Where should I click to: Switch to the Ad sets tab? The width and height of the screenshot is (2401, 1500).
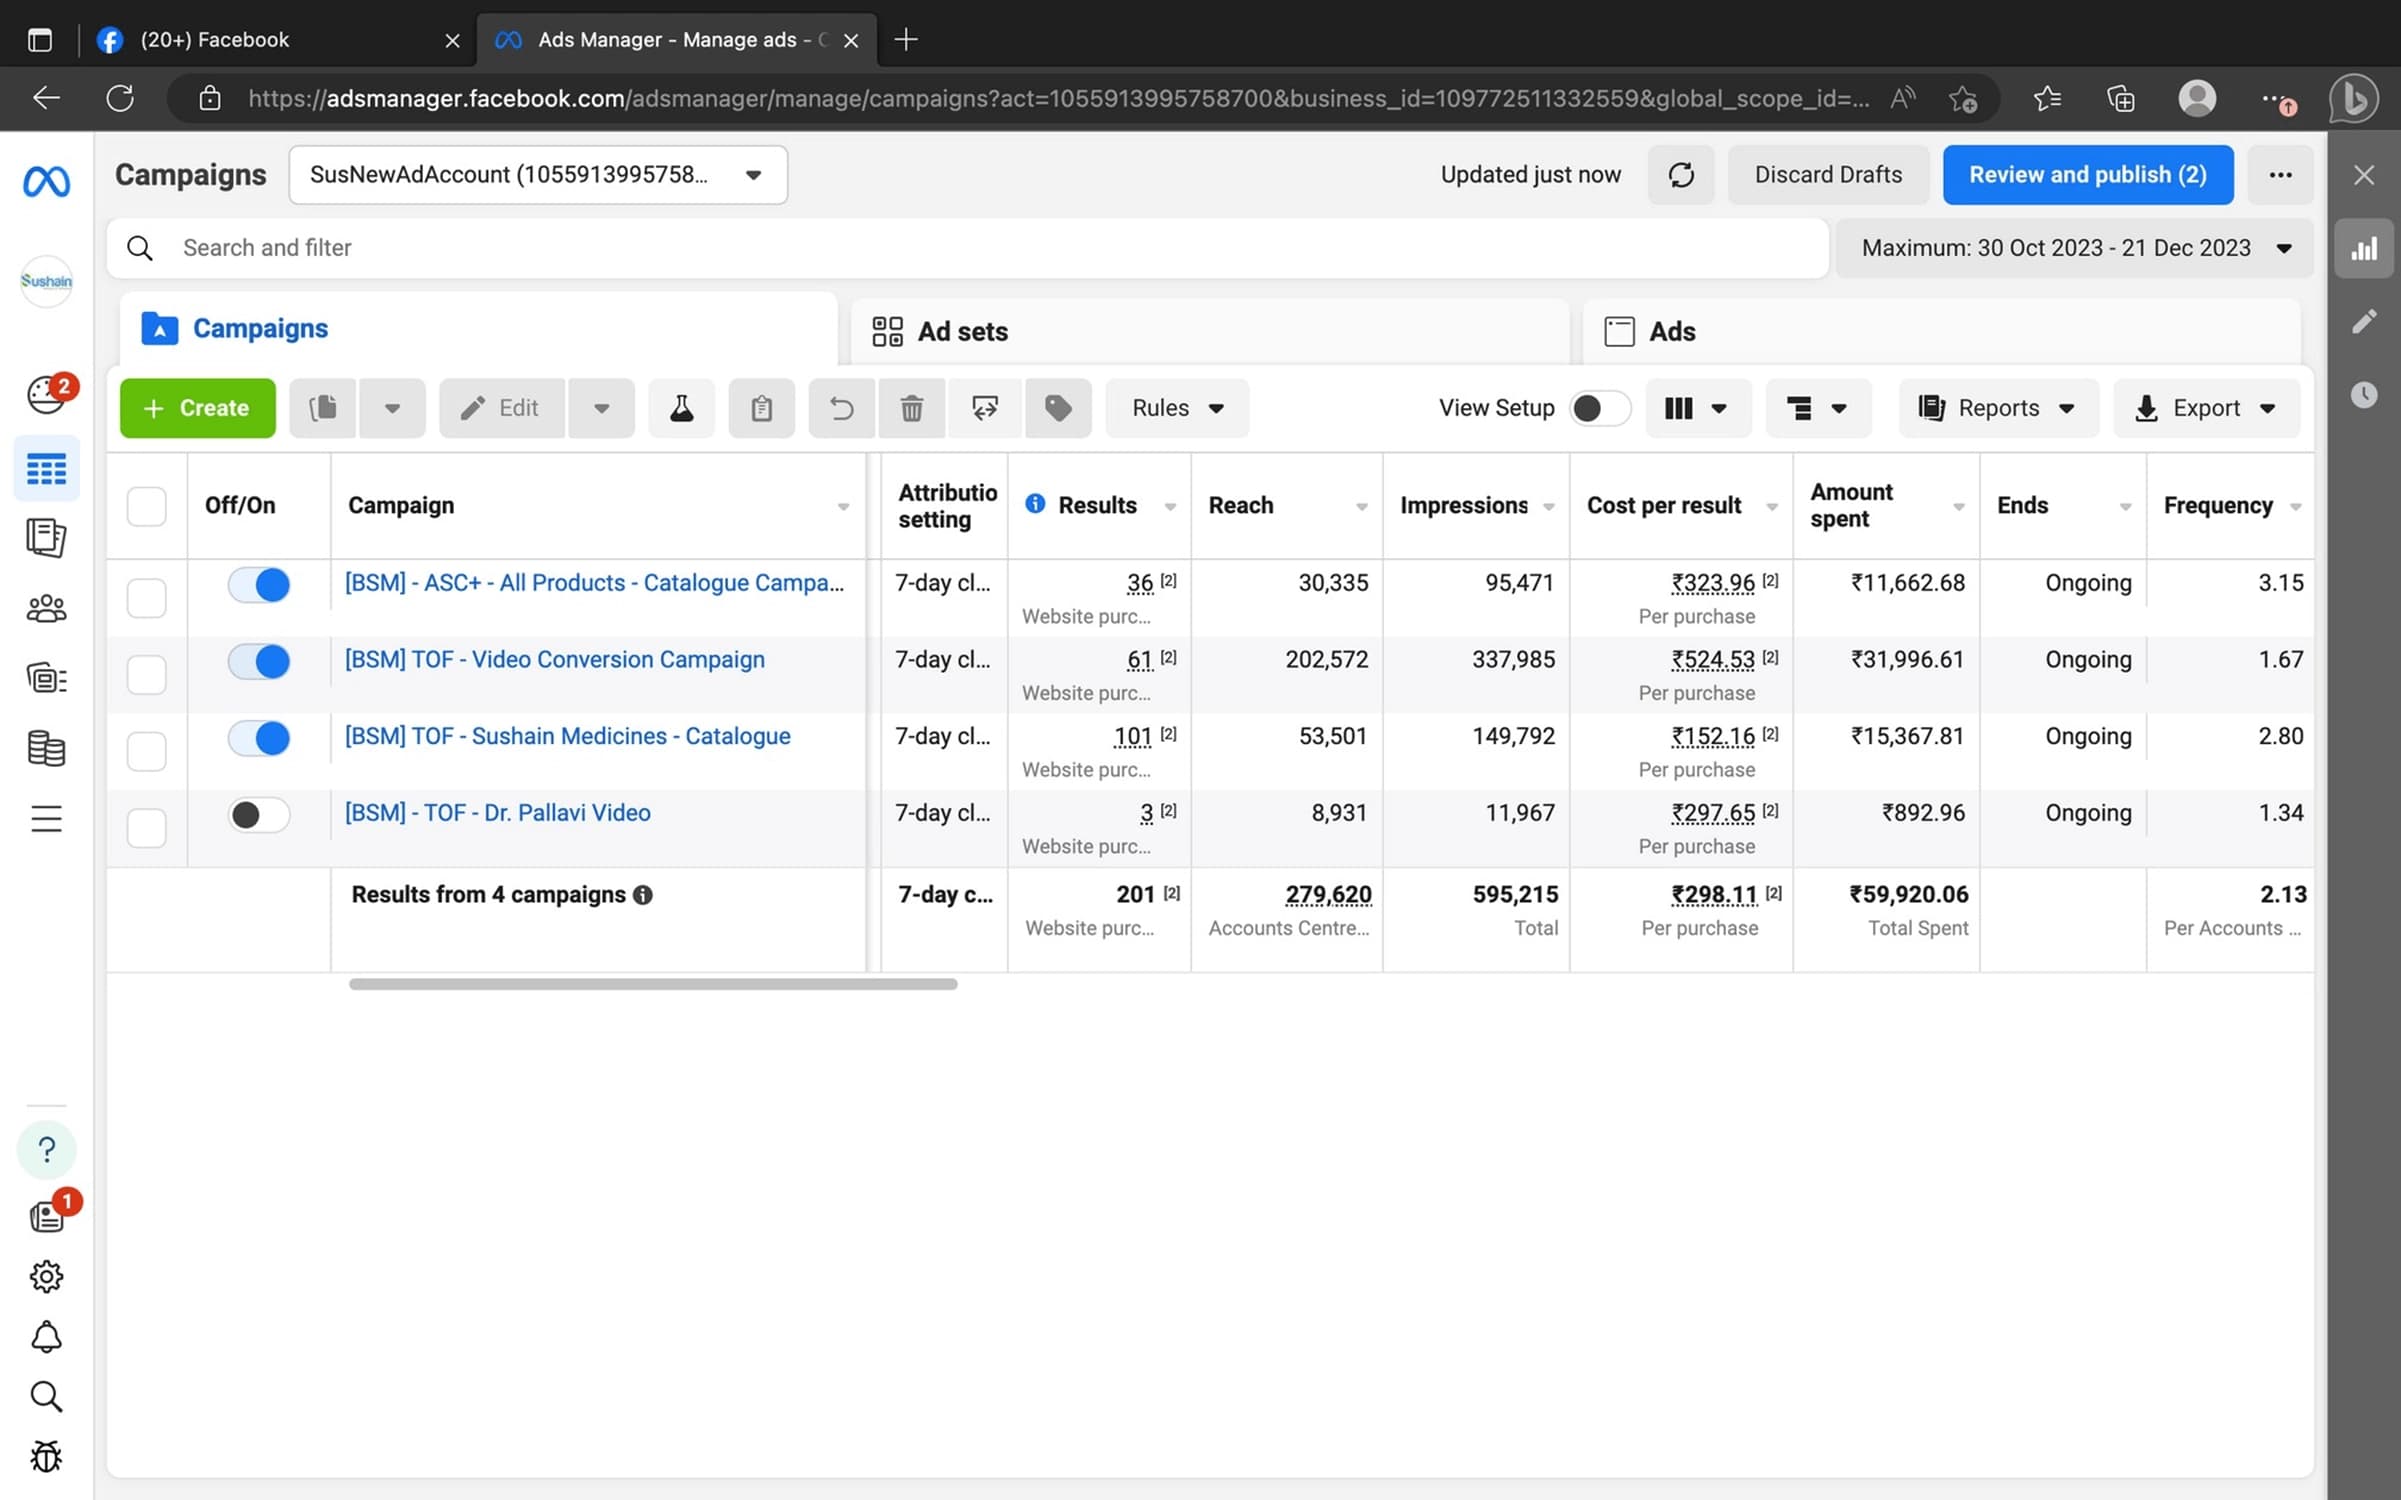point(962,331)
